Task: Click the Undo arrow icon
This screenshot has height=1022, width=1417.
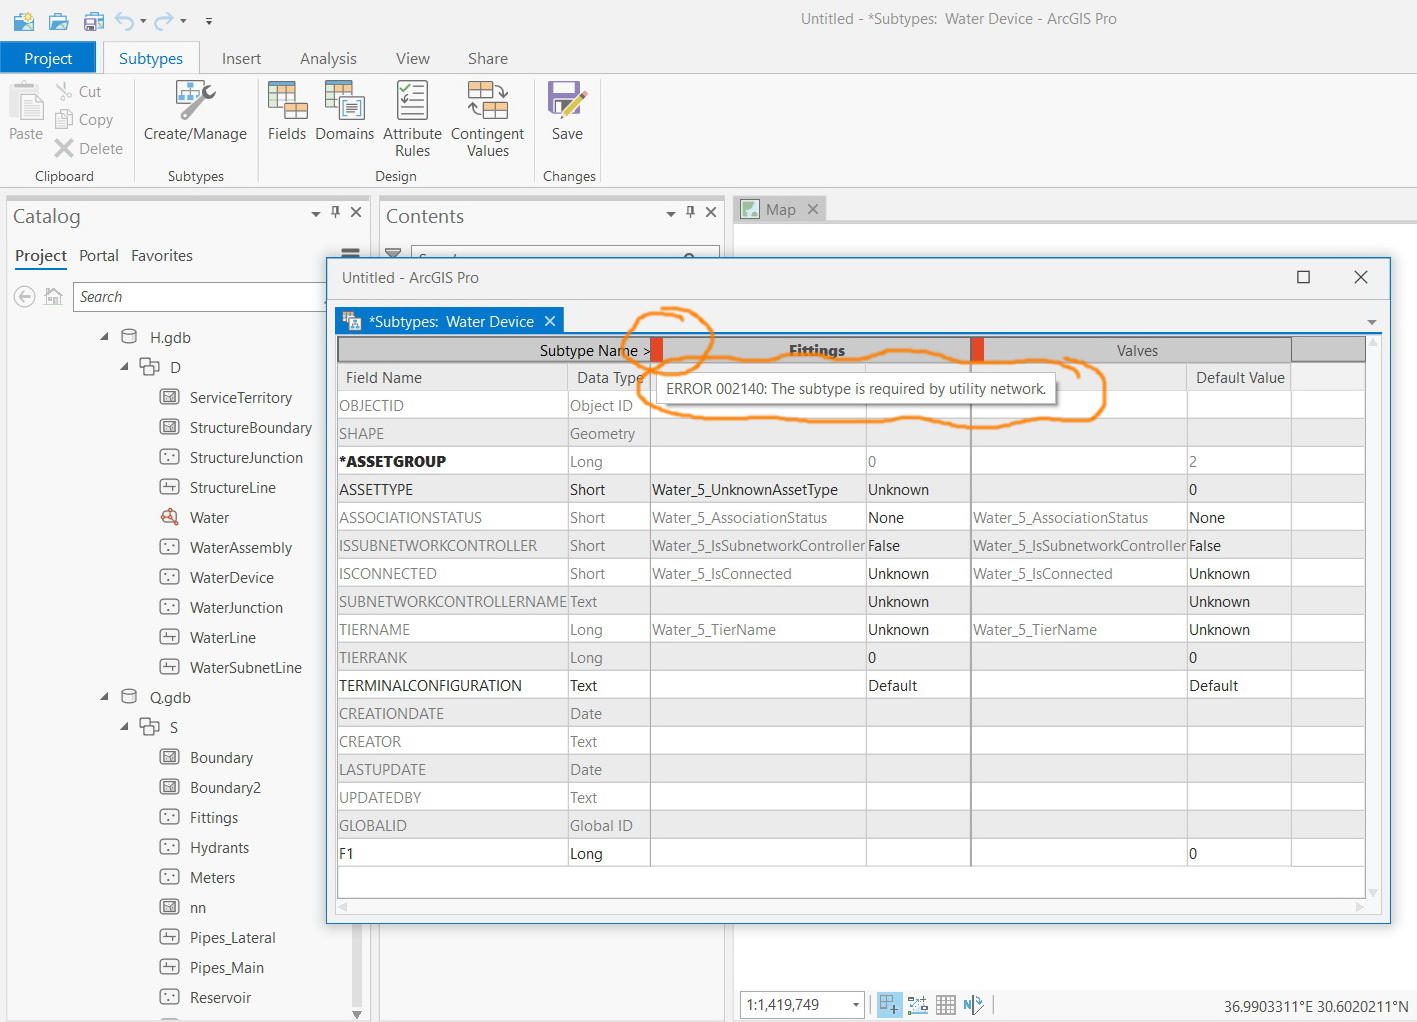Action: [125, 20]
